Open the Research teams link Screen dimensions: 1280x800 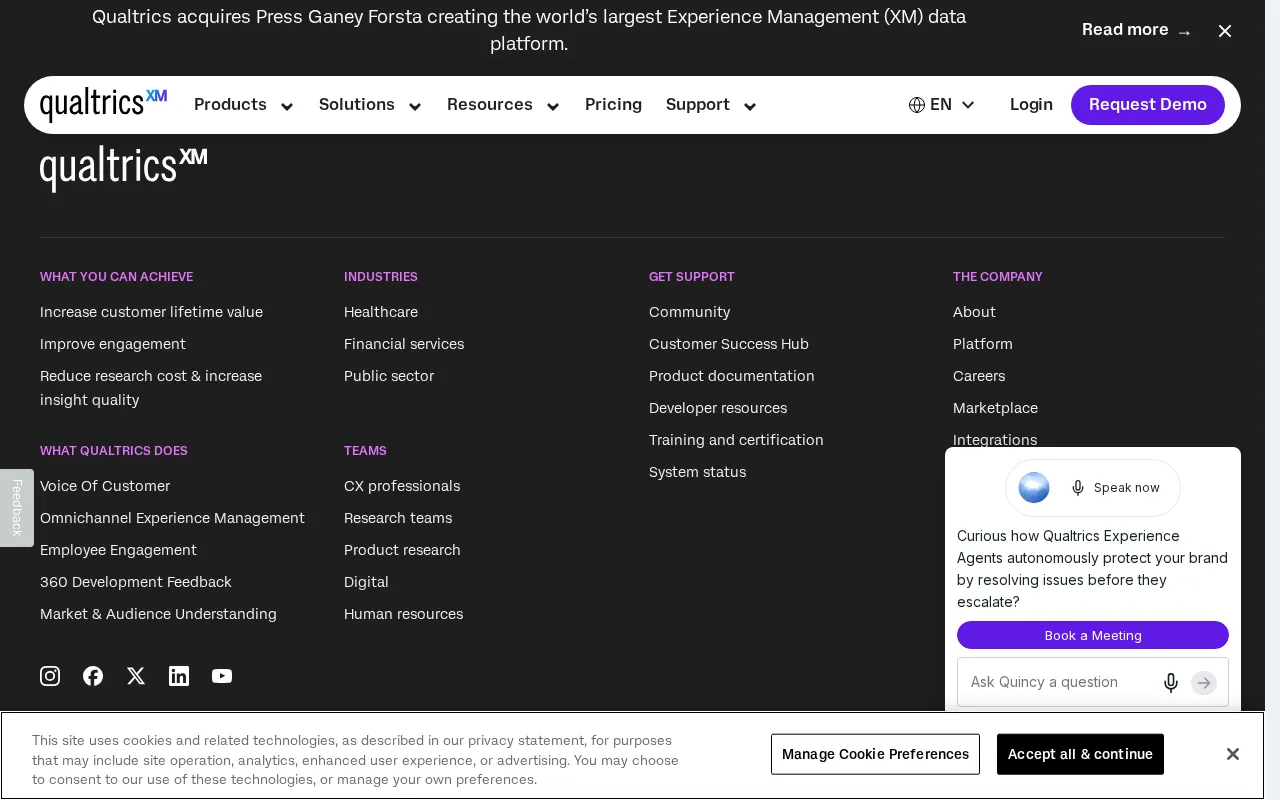[x=398, y=518]
